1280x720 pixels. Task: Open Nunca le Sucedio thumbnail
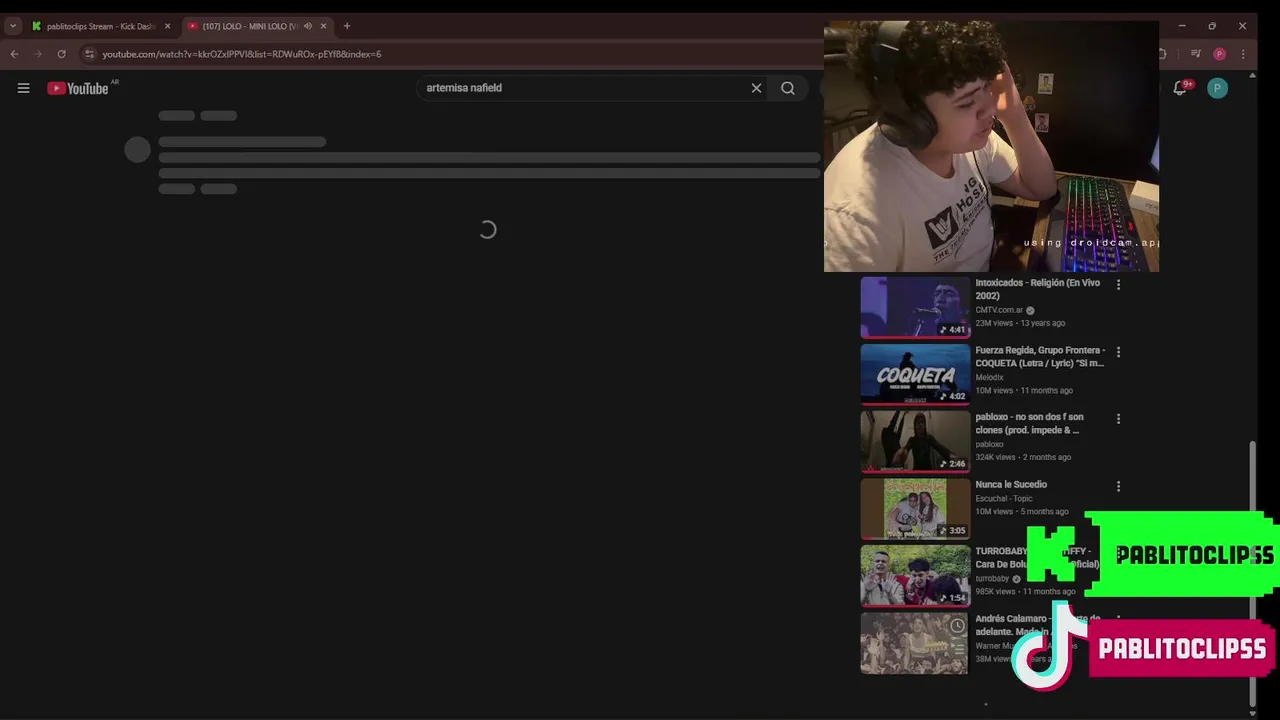914,509
